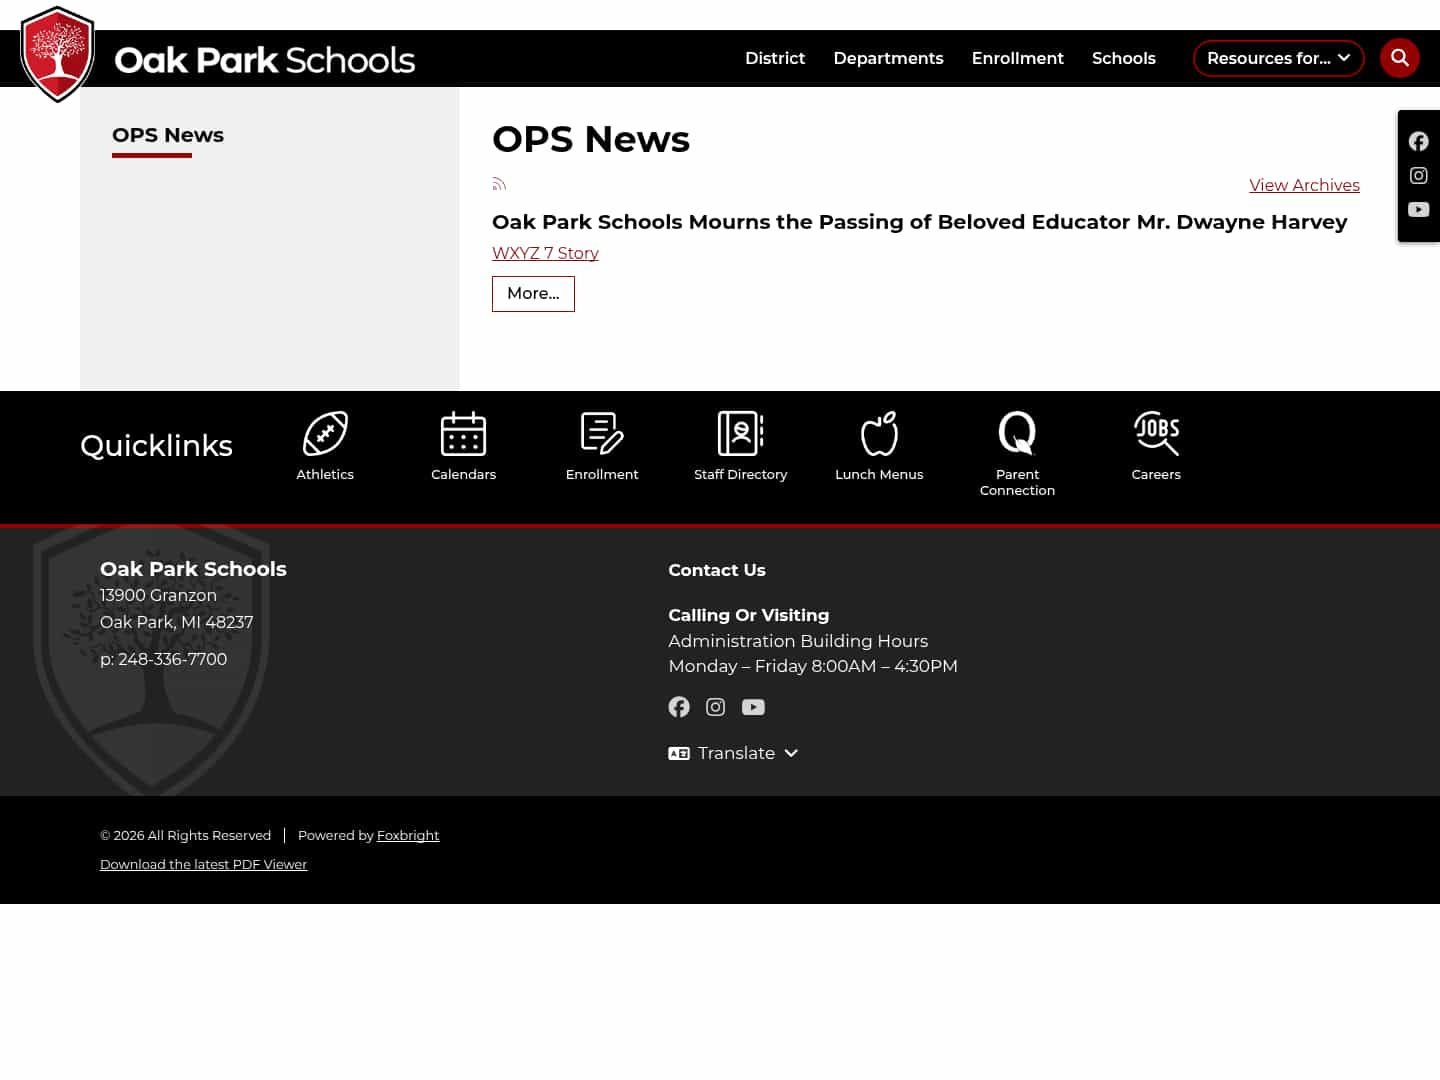The image size is (1440, 1080).
Task: Open the Lunch Menus apple icon
Action: (x=880, y=434)
